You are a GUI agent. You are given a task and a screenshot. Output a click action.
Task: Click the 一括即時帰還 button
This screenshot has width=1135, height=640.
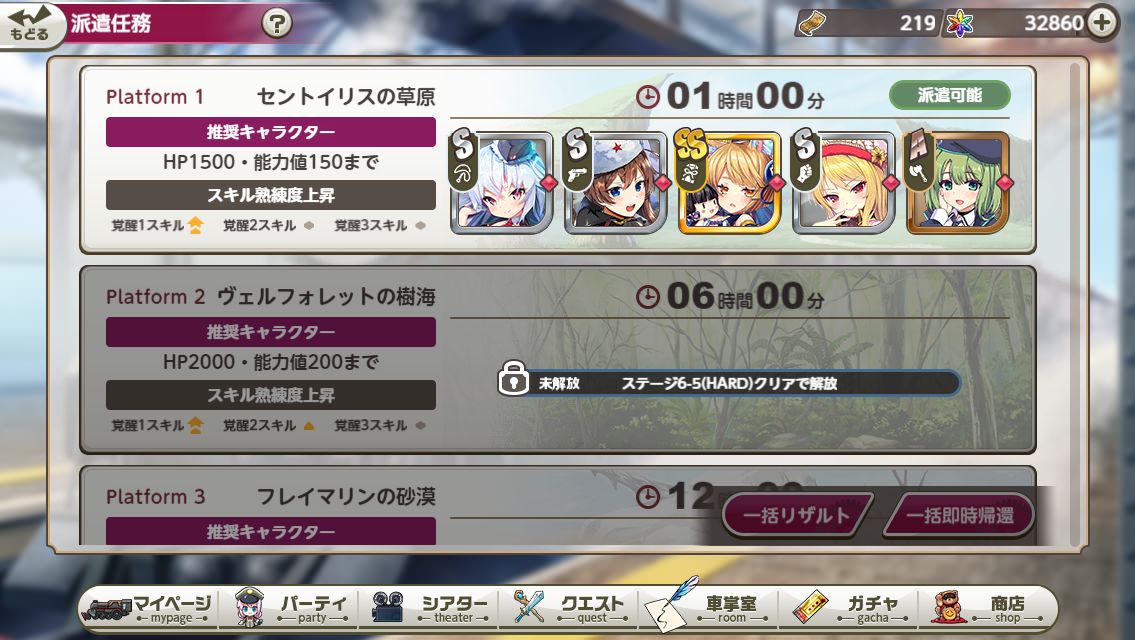tap(959, 515)
